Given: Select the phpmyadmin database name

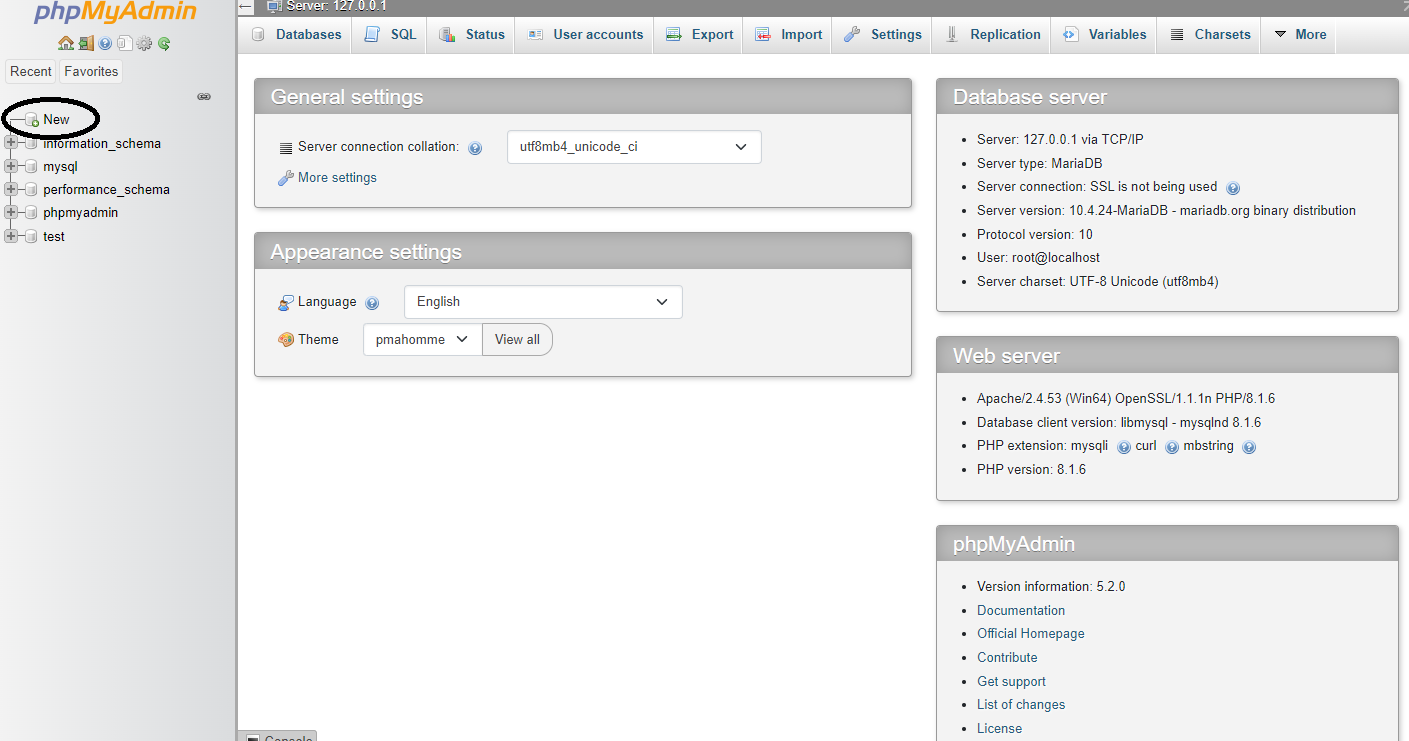Looking at the screenshot, I should (x=80, y=213).
